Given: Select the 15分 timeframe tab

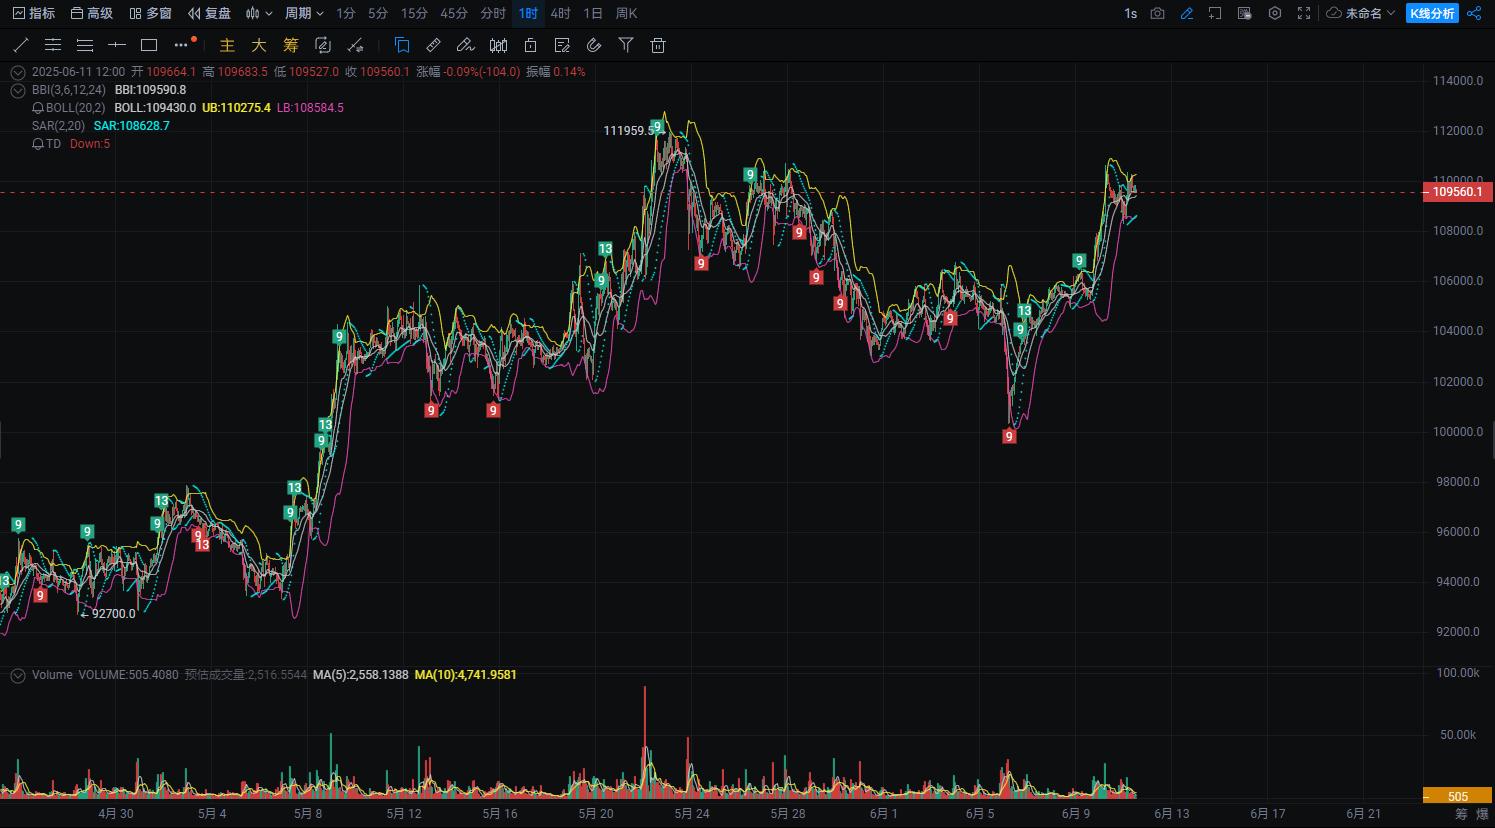Looking at the screenshot, I should click(414, 13).
